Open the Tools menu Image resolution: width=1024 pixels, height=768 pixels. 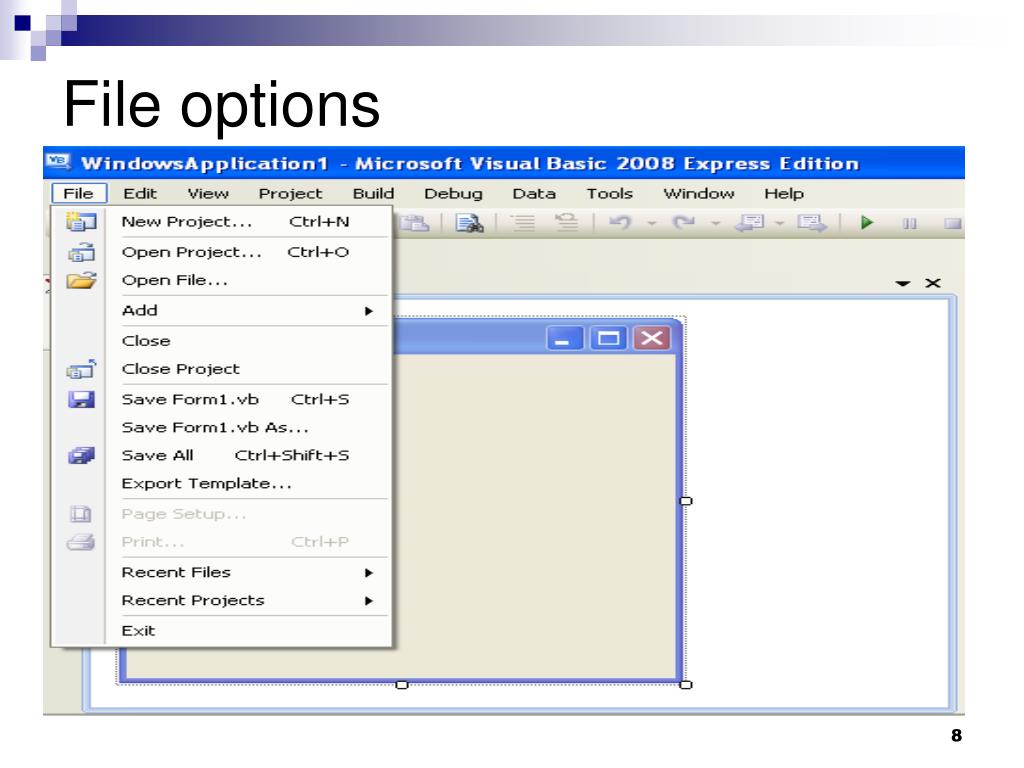609,194
